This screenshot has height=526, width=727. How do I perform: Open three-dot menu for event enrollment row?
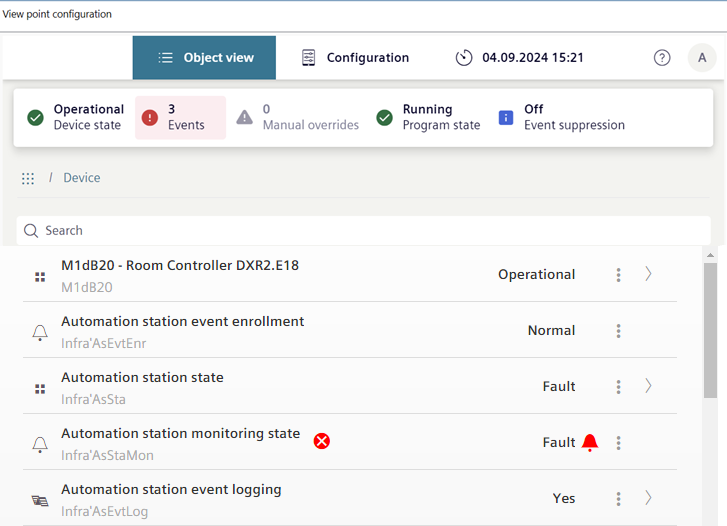pyautogui.click(x=619, y=330)
